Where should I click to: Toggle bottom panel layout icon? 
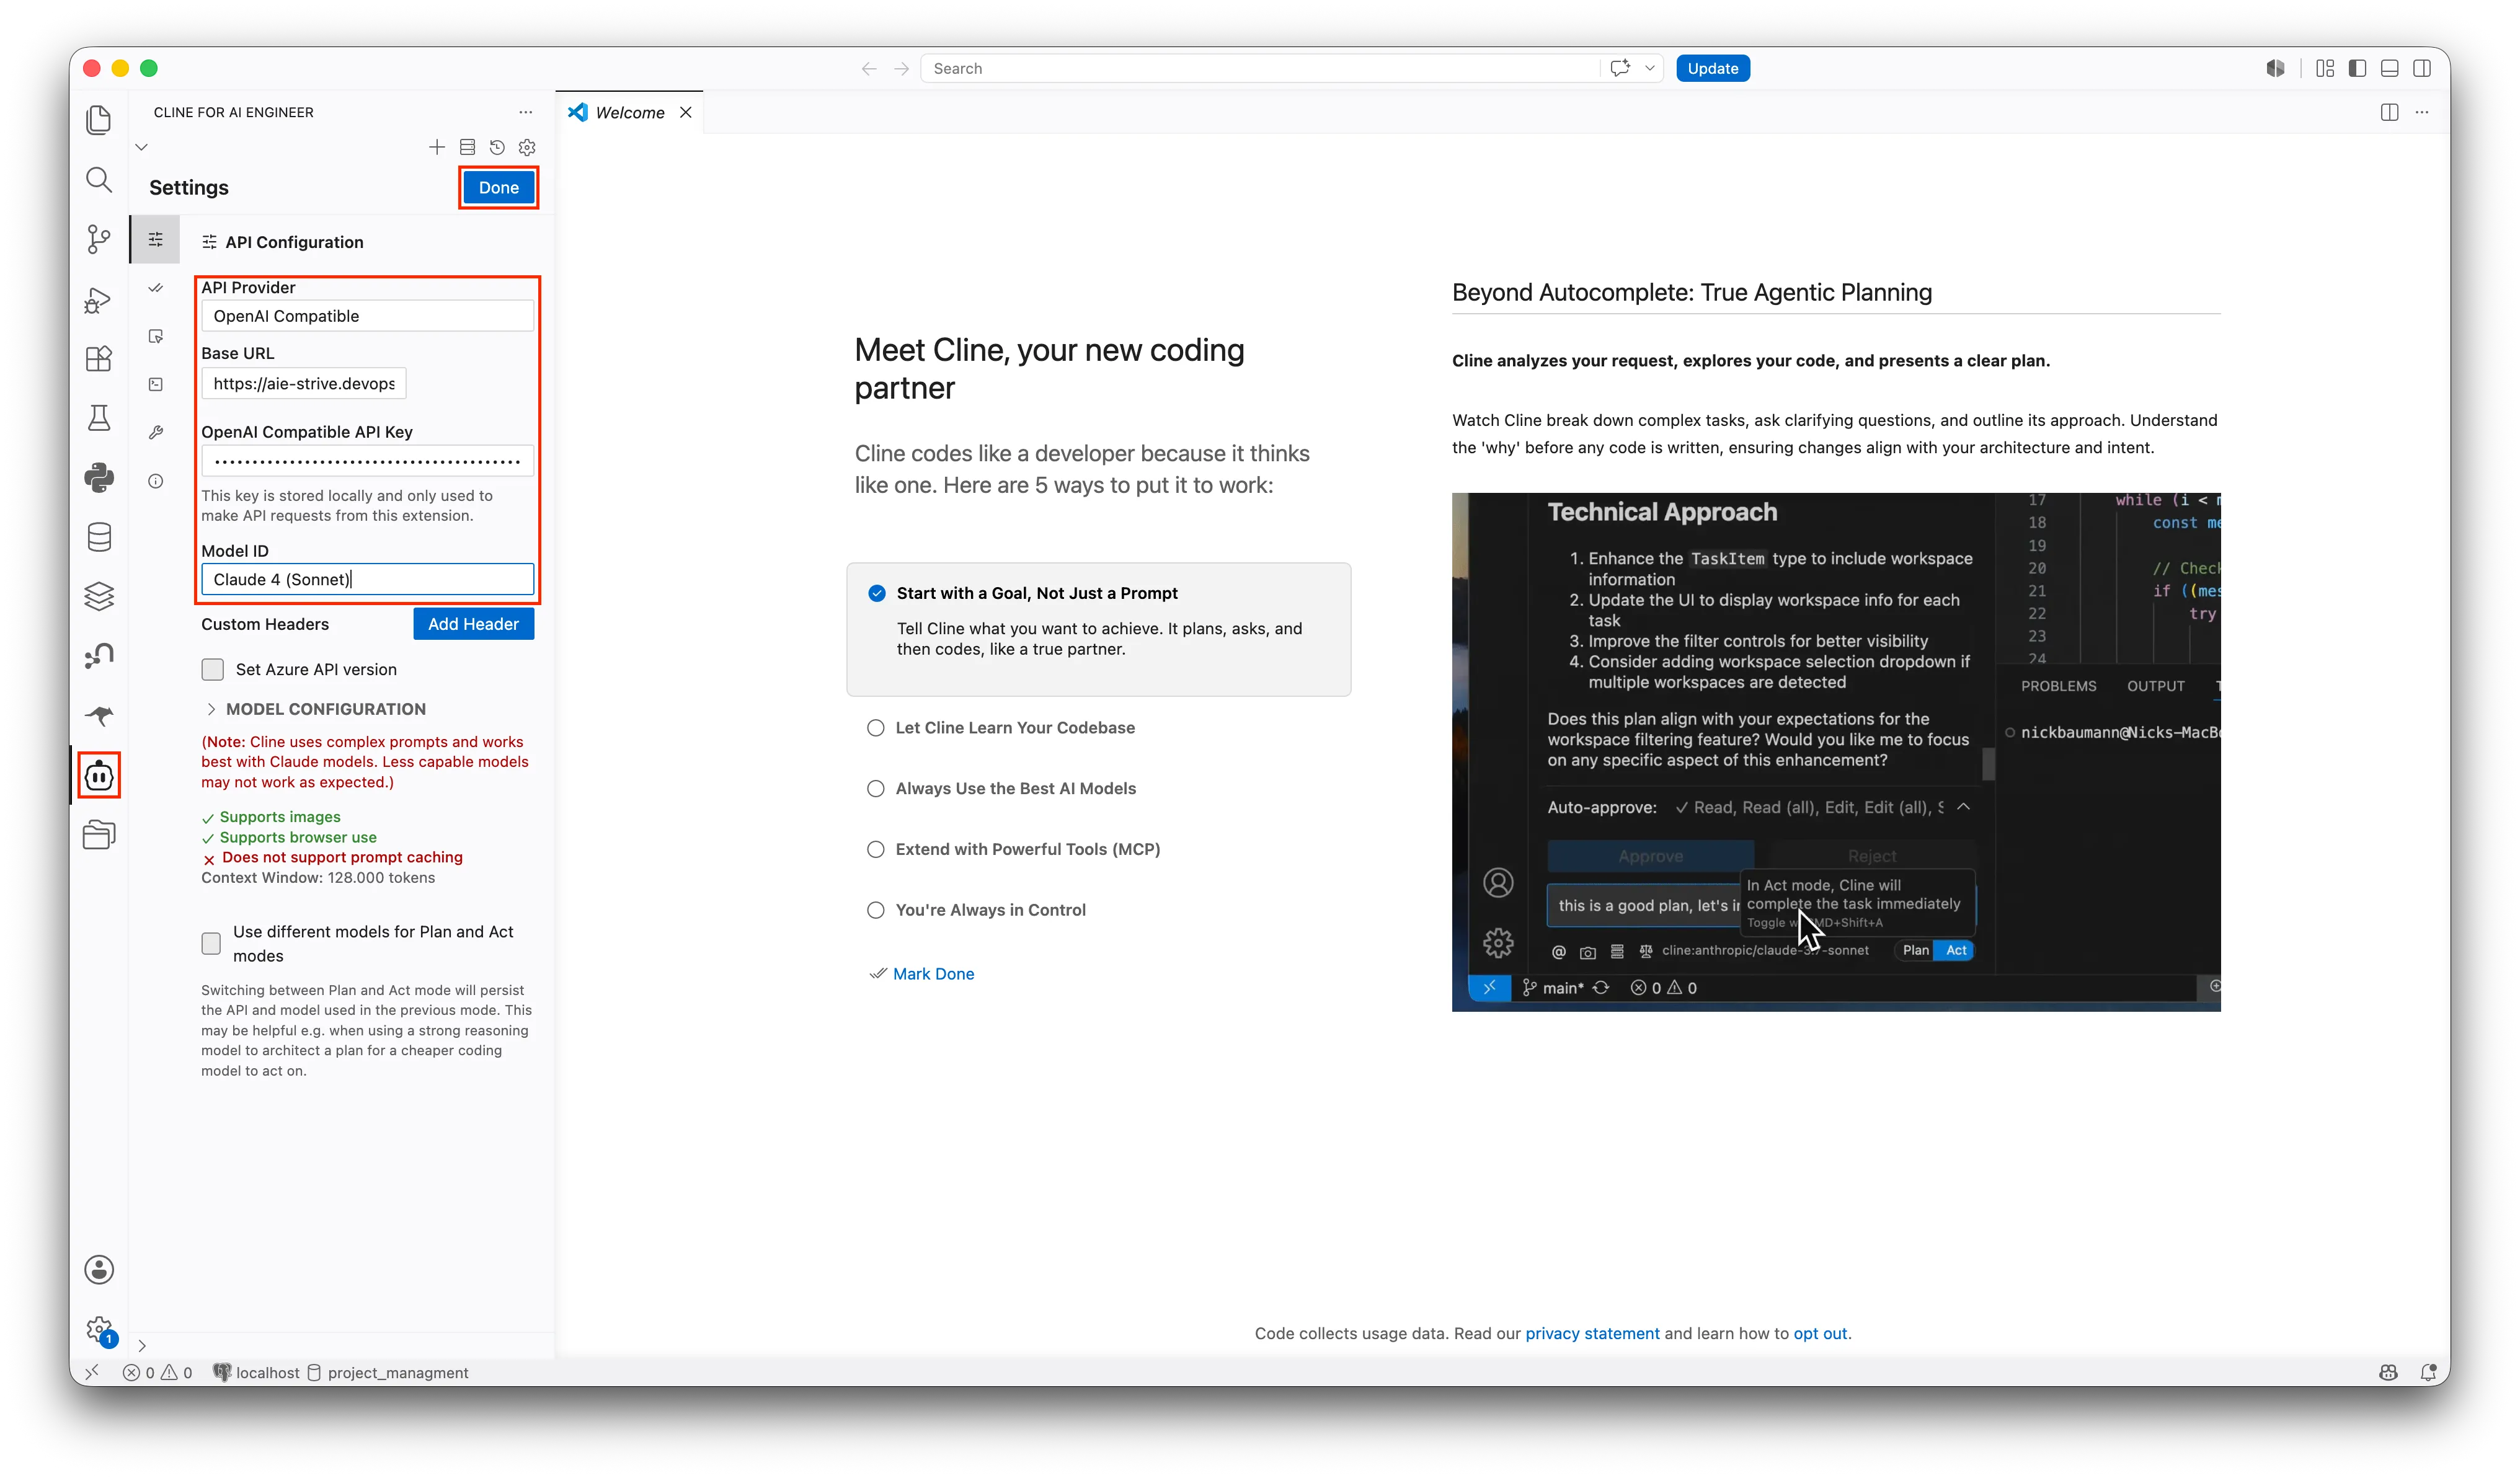tap(2389, 68)
